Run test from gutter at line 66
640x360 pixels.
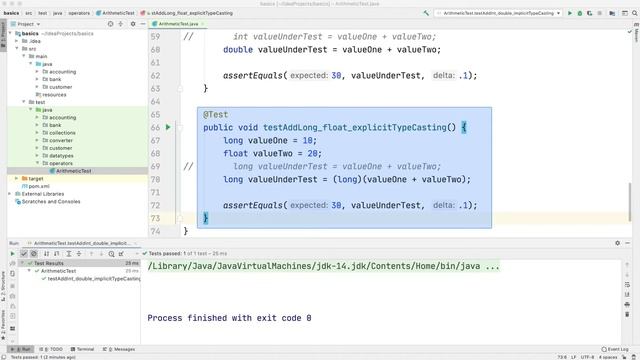coord(168,127)
